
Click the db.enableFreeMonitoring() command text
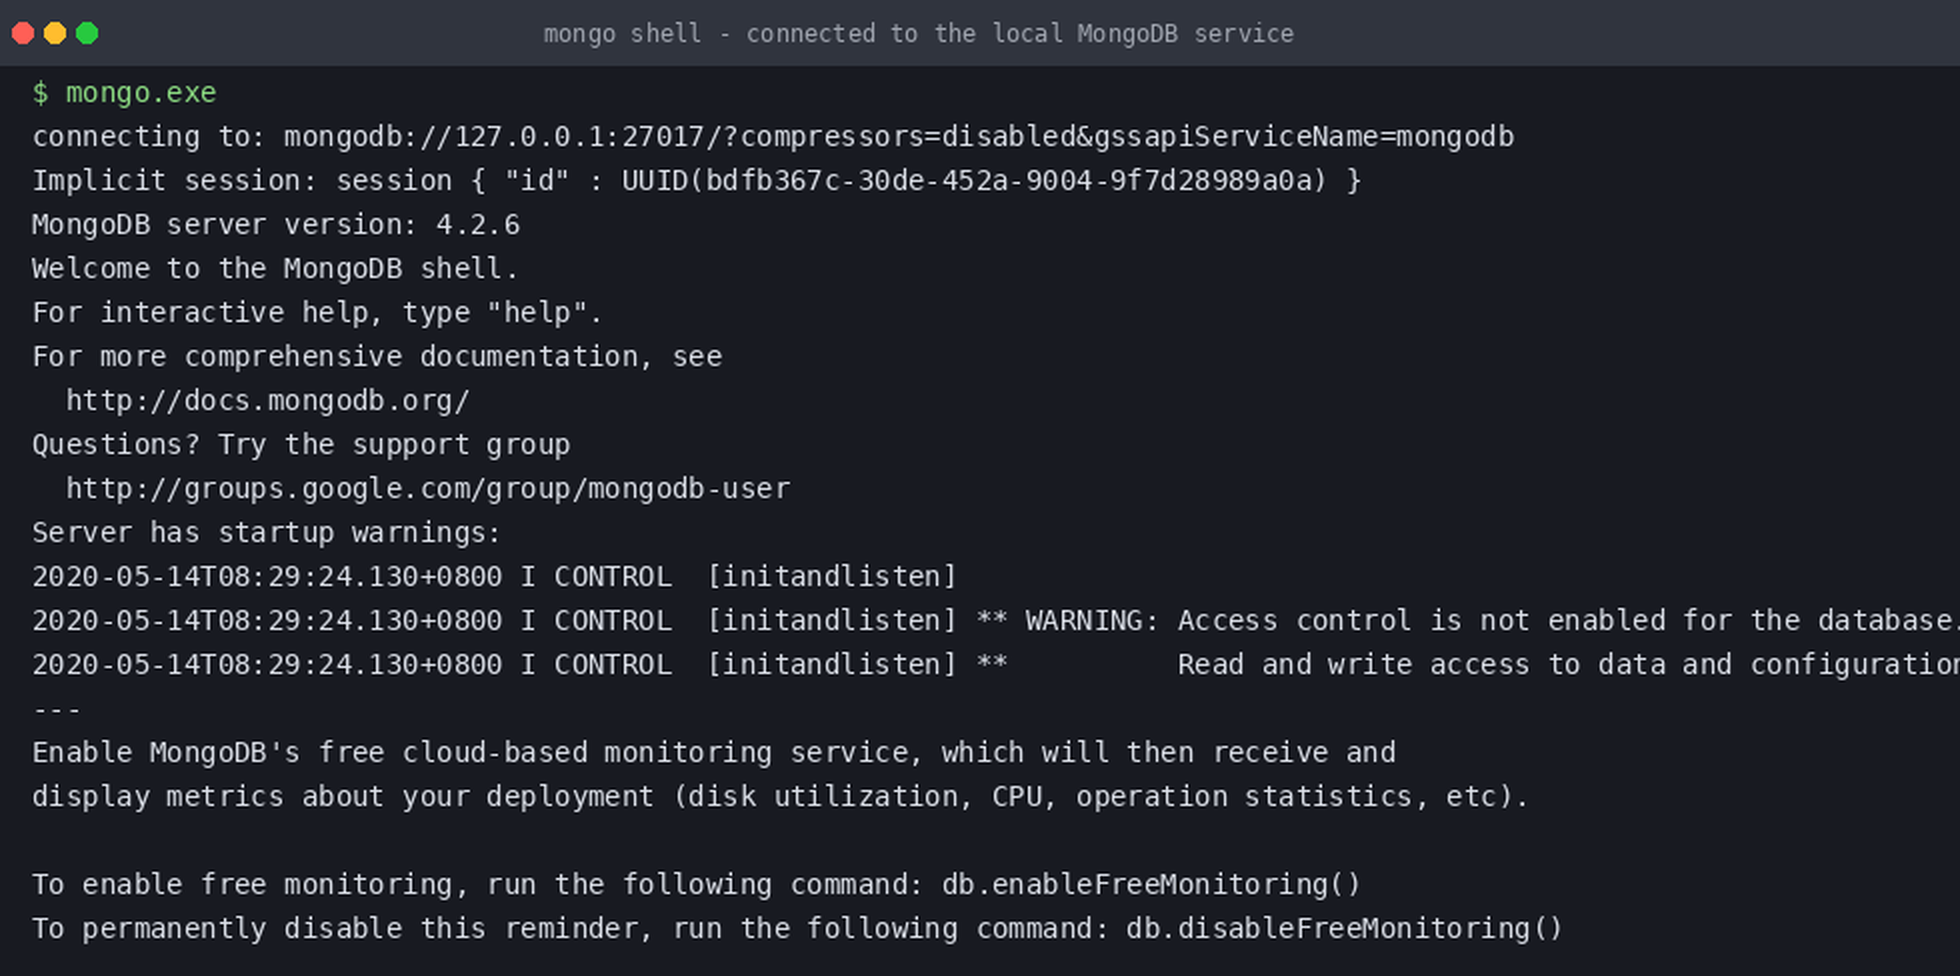coord(1151,884)
